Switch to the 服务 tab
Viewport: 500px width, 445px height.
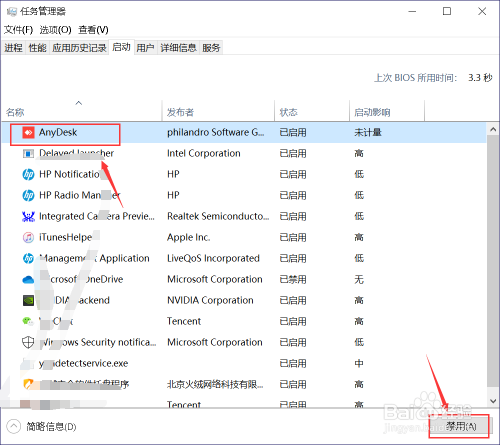coord(211,48)
